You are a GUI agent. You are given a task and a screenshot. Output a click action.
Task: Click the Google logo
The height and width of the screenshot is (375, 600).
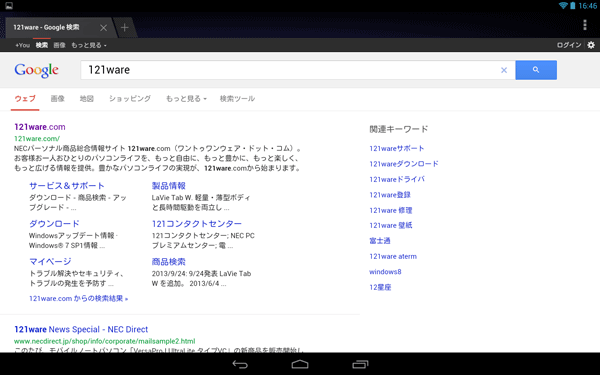click(x=37, y=70)
